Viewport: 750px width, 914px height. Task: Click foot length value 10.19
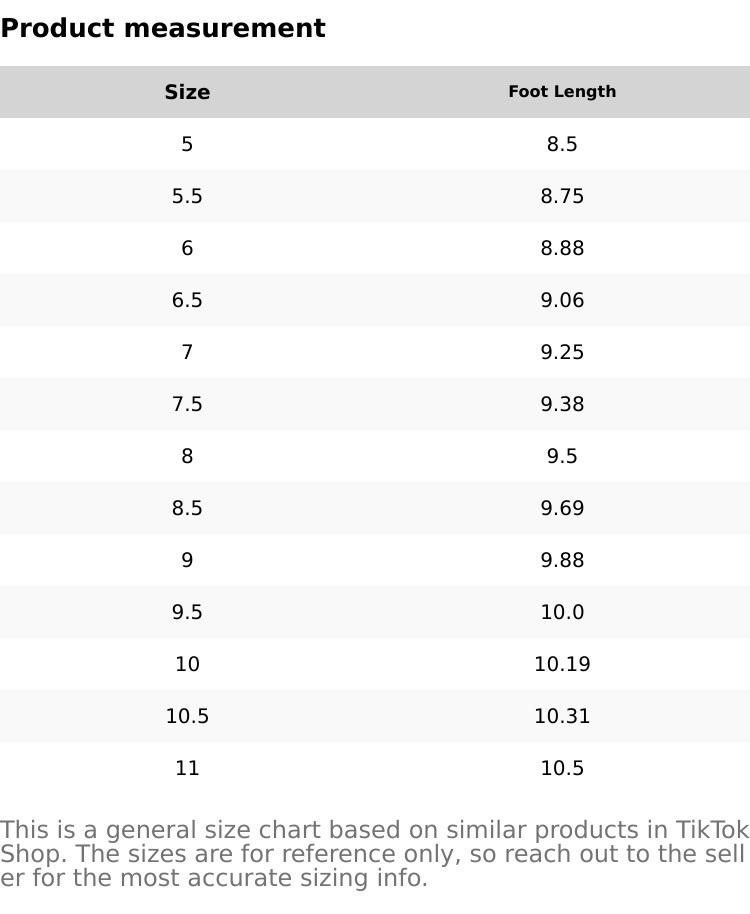pyautogui.click(x=562, y=664)
